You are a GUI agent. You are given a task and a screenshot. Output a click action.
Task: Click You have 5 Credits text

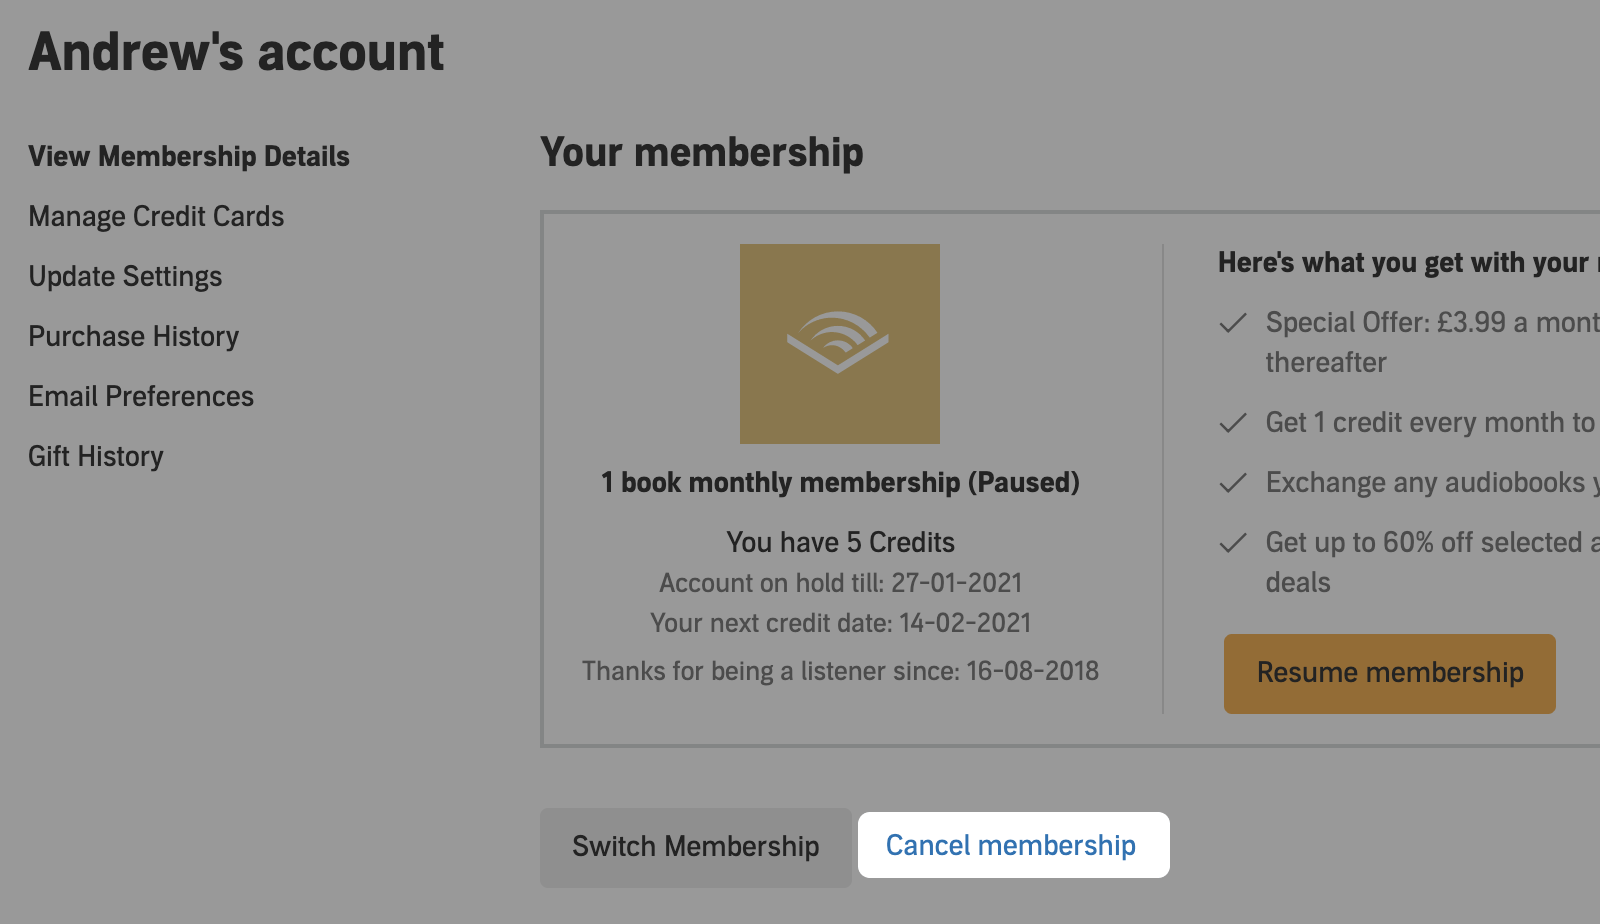pyautogui.click(x=840, y=542)
